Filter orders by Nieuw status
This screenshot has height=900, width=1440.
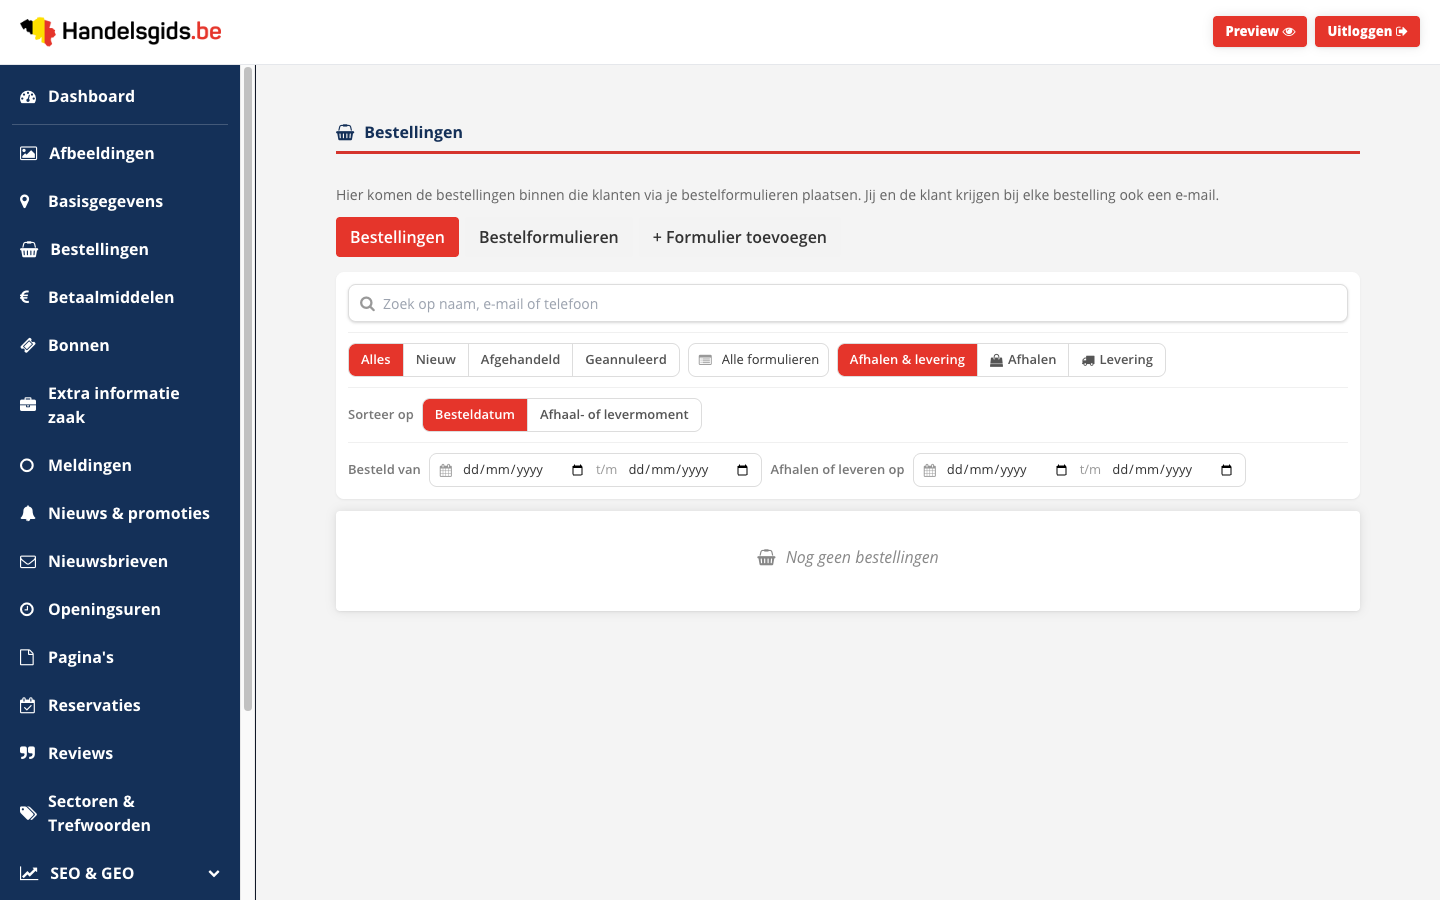[x=436, y=360]
